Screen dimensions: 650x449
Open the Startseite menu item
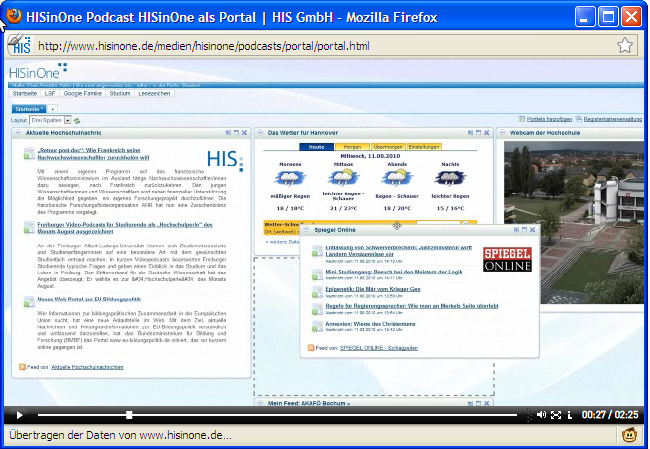pyautogui.click(x=25, y=94)
